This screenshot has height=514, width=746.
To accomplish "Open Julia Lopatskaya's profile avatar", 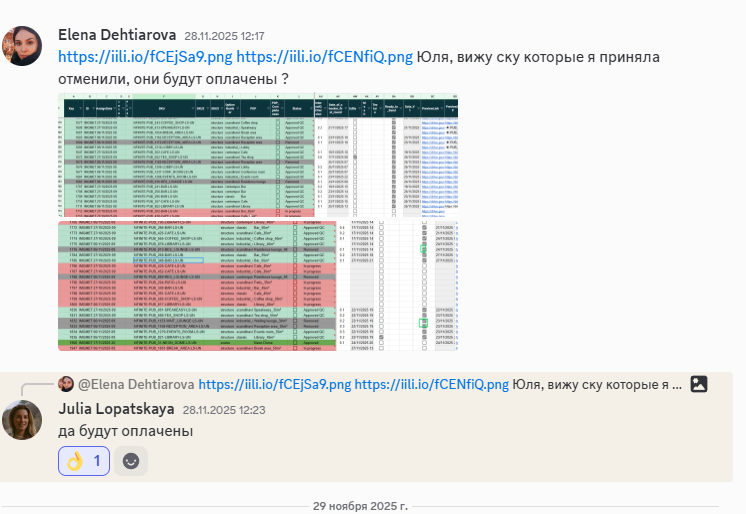I will click(x=22, y=420).
